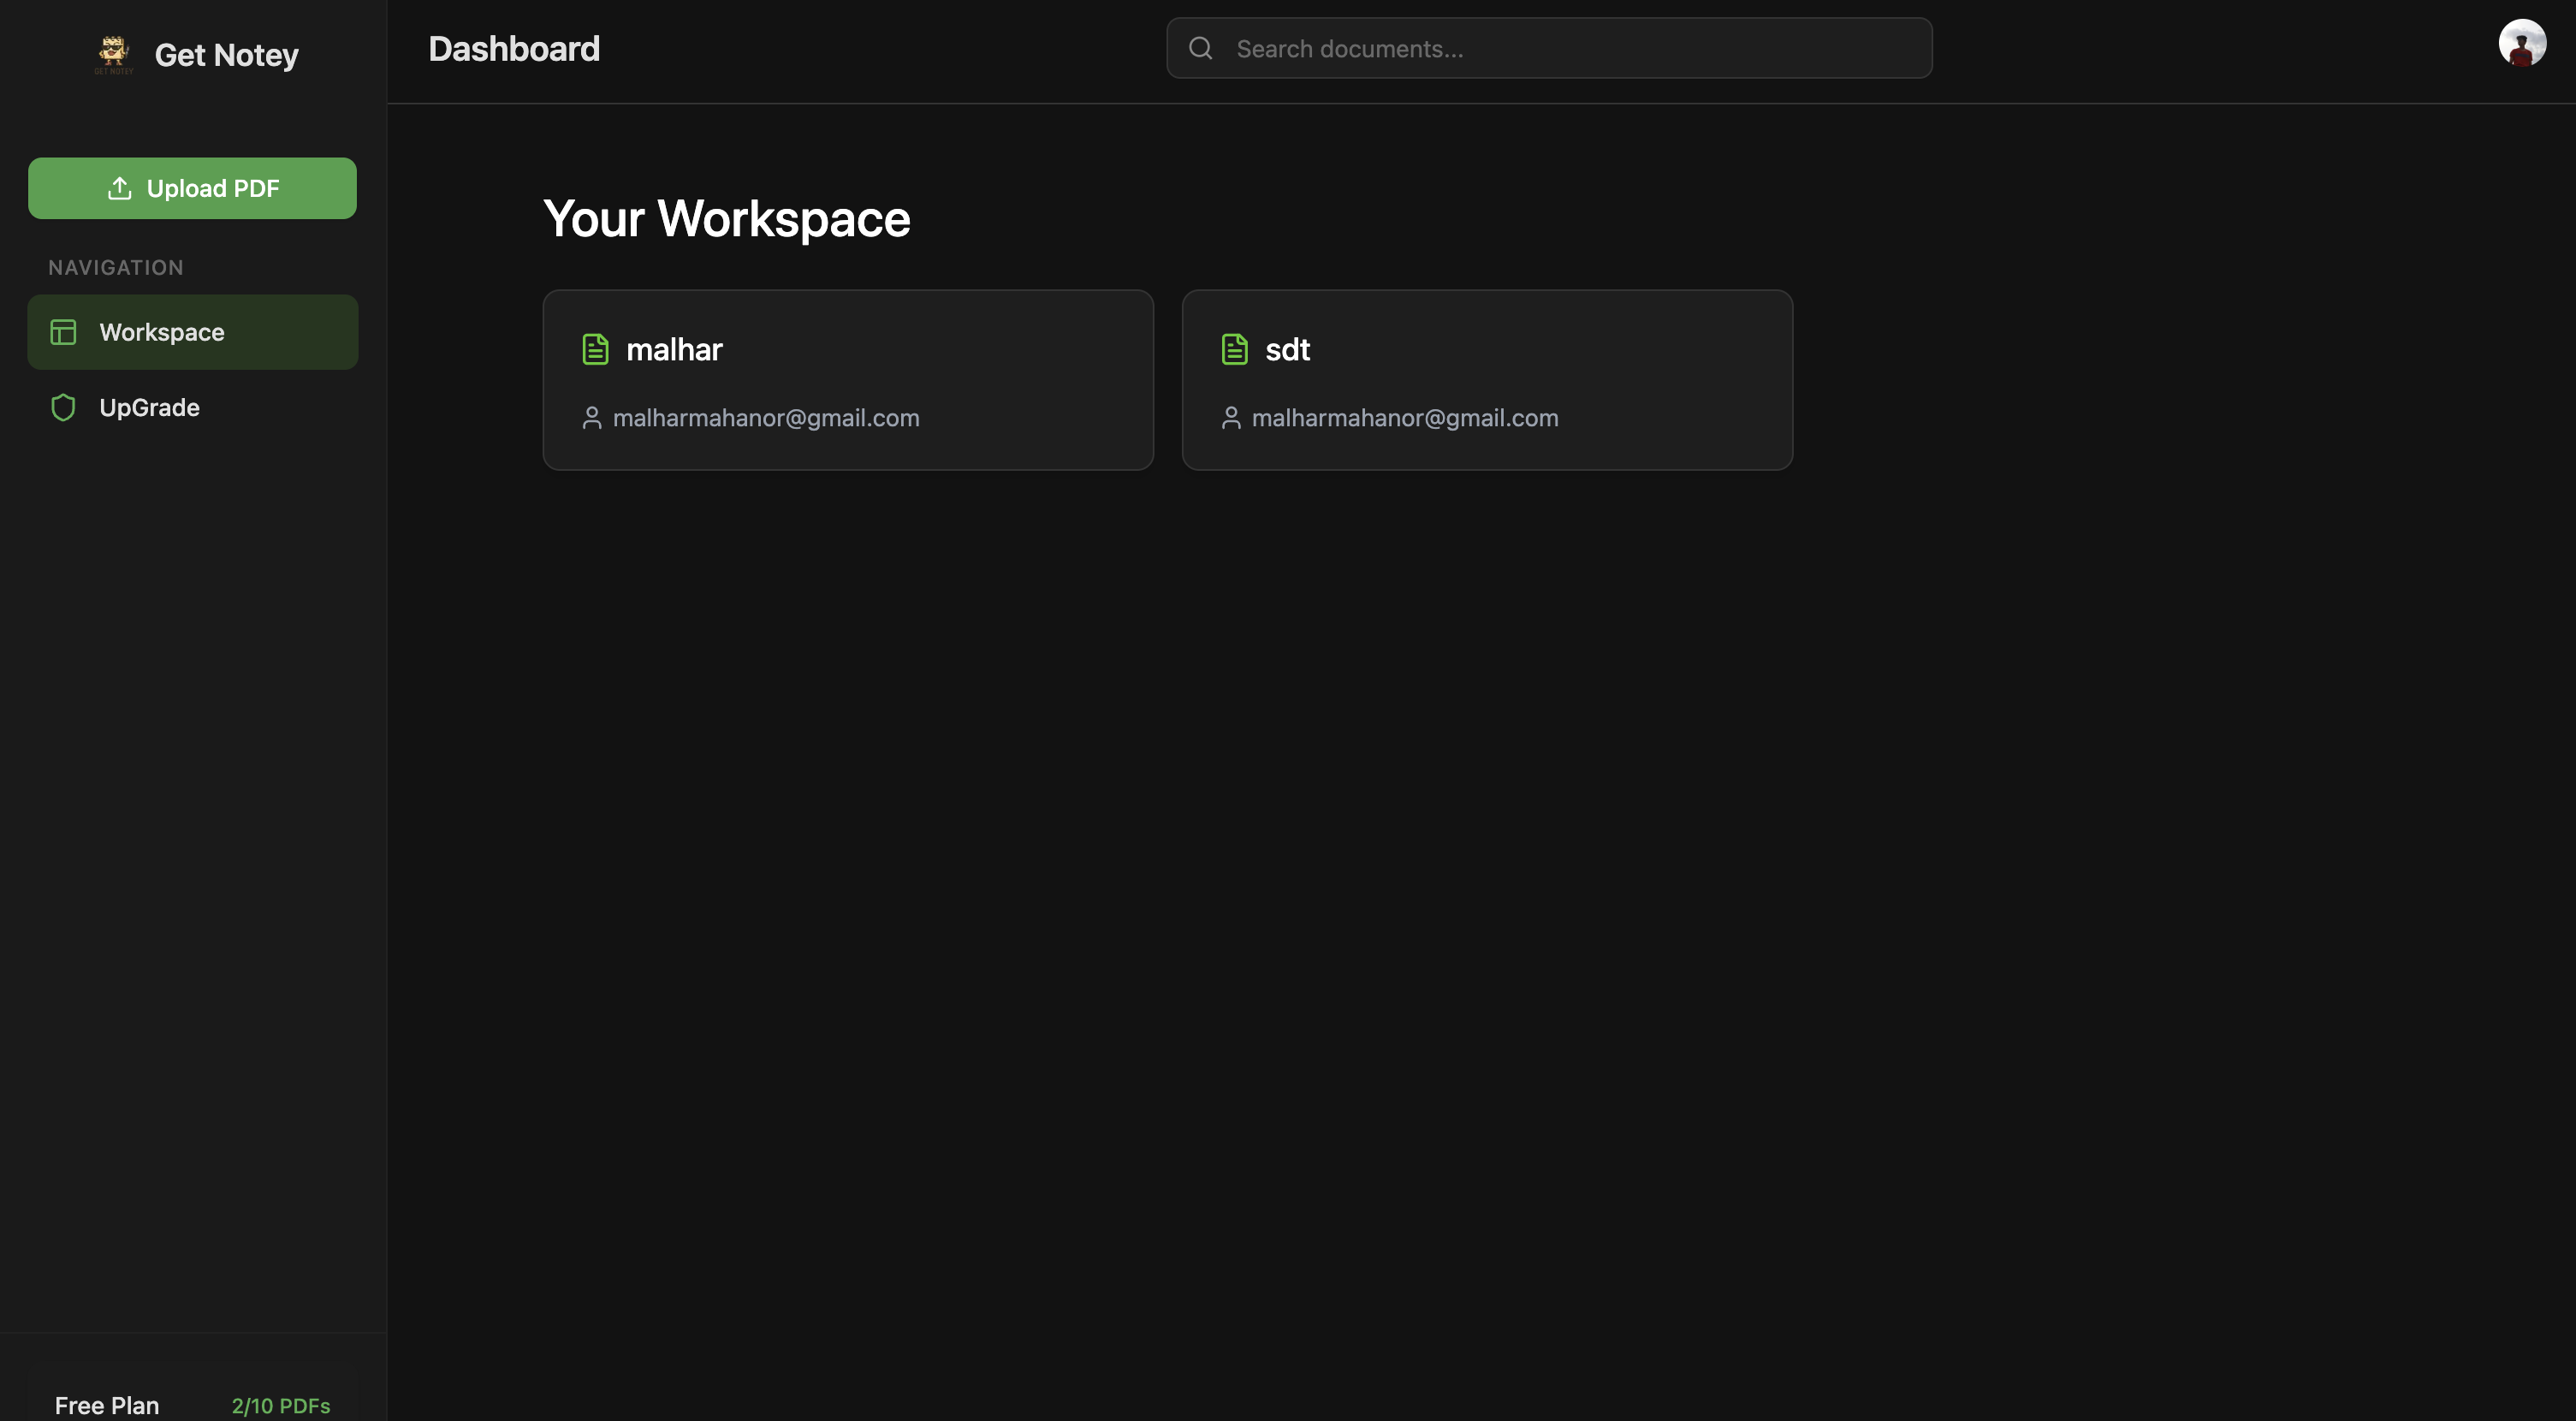Click the malhar document file icon

[595, 349]
